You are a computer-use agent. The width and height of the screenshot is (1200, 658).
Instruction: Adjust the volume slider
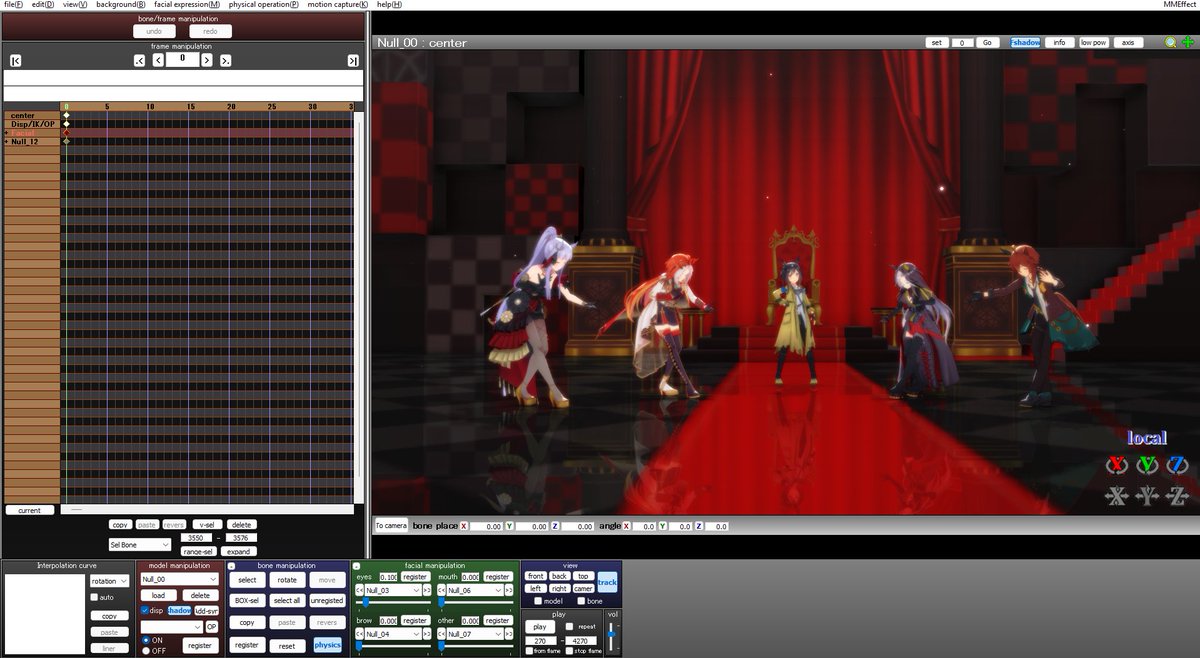(612, 635)
